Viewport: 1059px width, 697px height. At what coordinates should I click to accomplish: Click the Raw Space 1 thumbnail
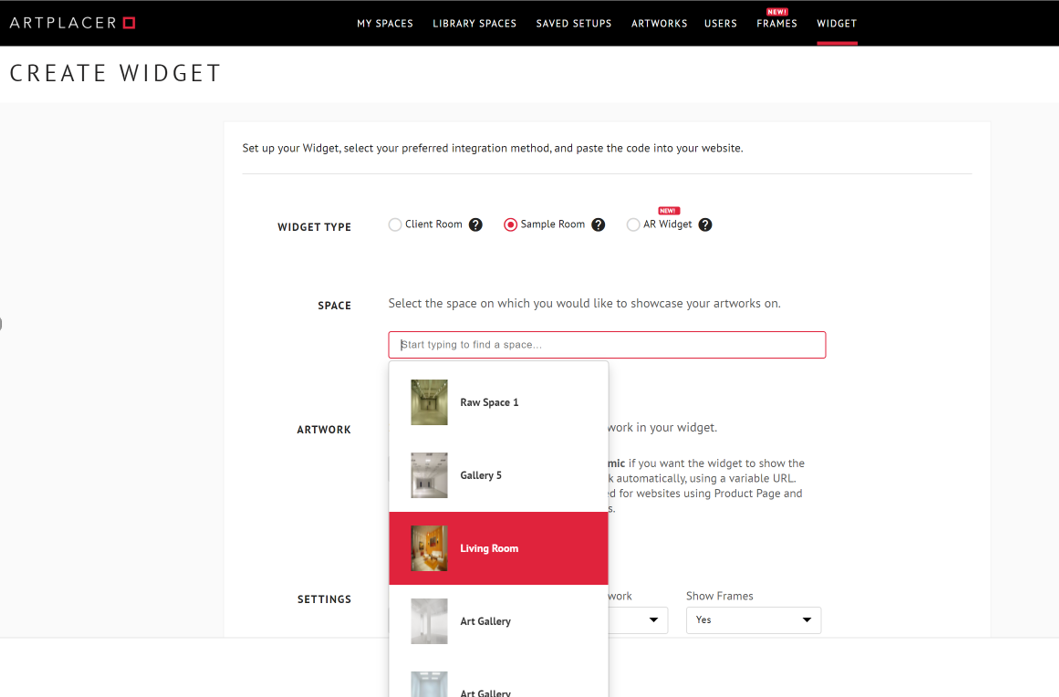[x=429, y=403]
